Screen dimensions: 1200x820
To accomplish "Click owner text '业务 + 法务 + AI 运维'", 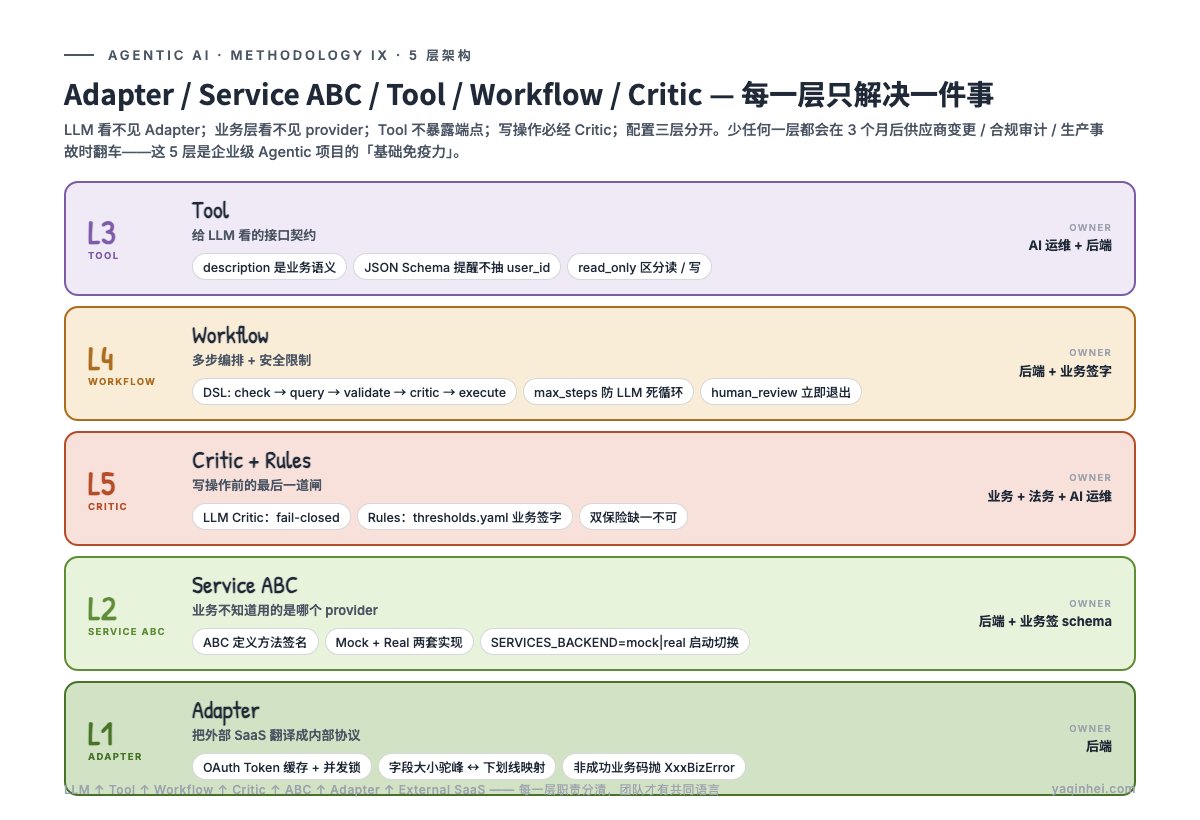I will (1049, 496).
